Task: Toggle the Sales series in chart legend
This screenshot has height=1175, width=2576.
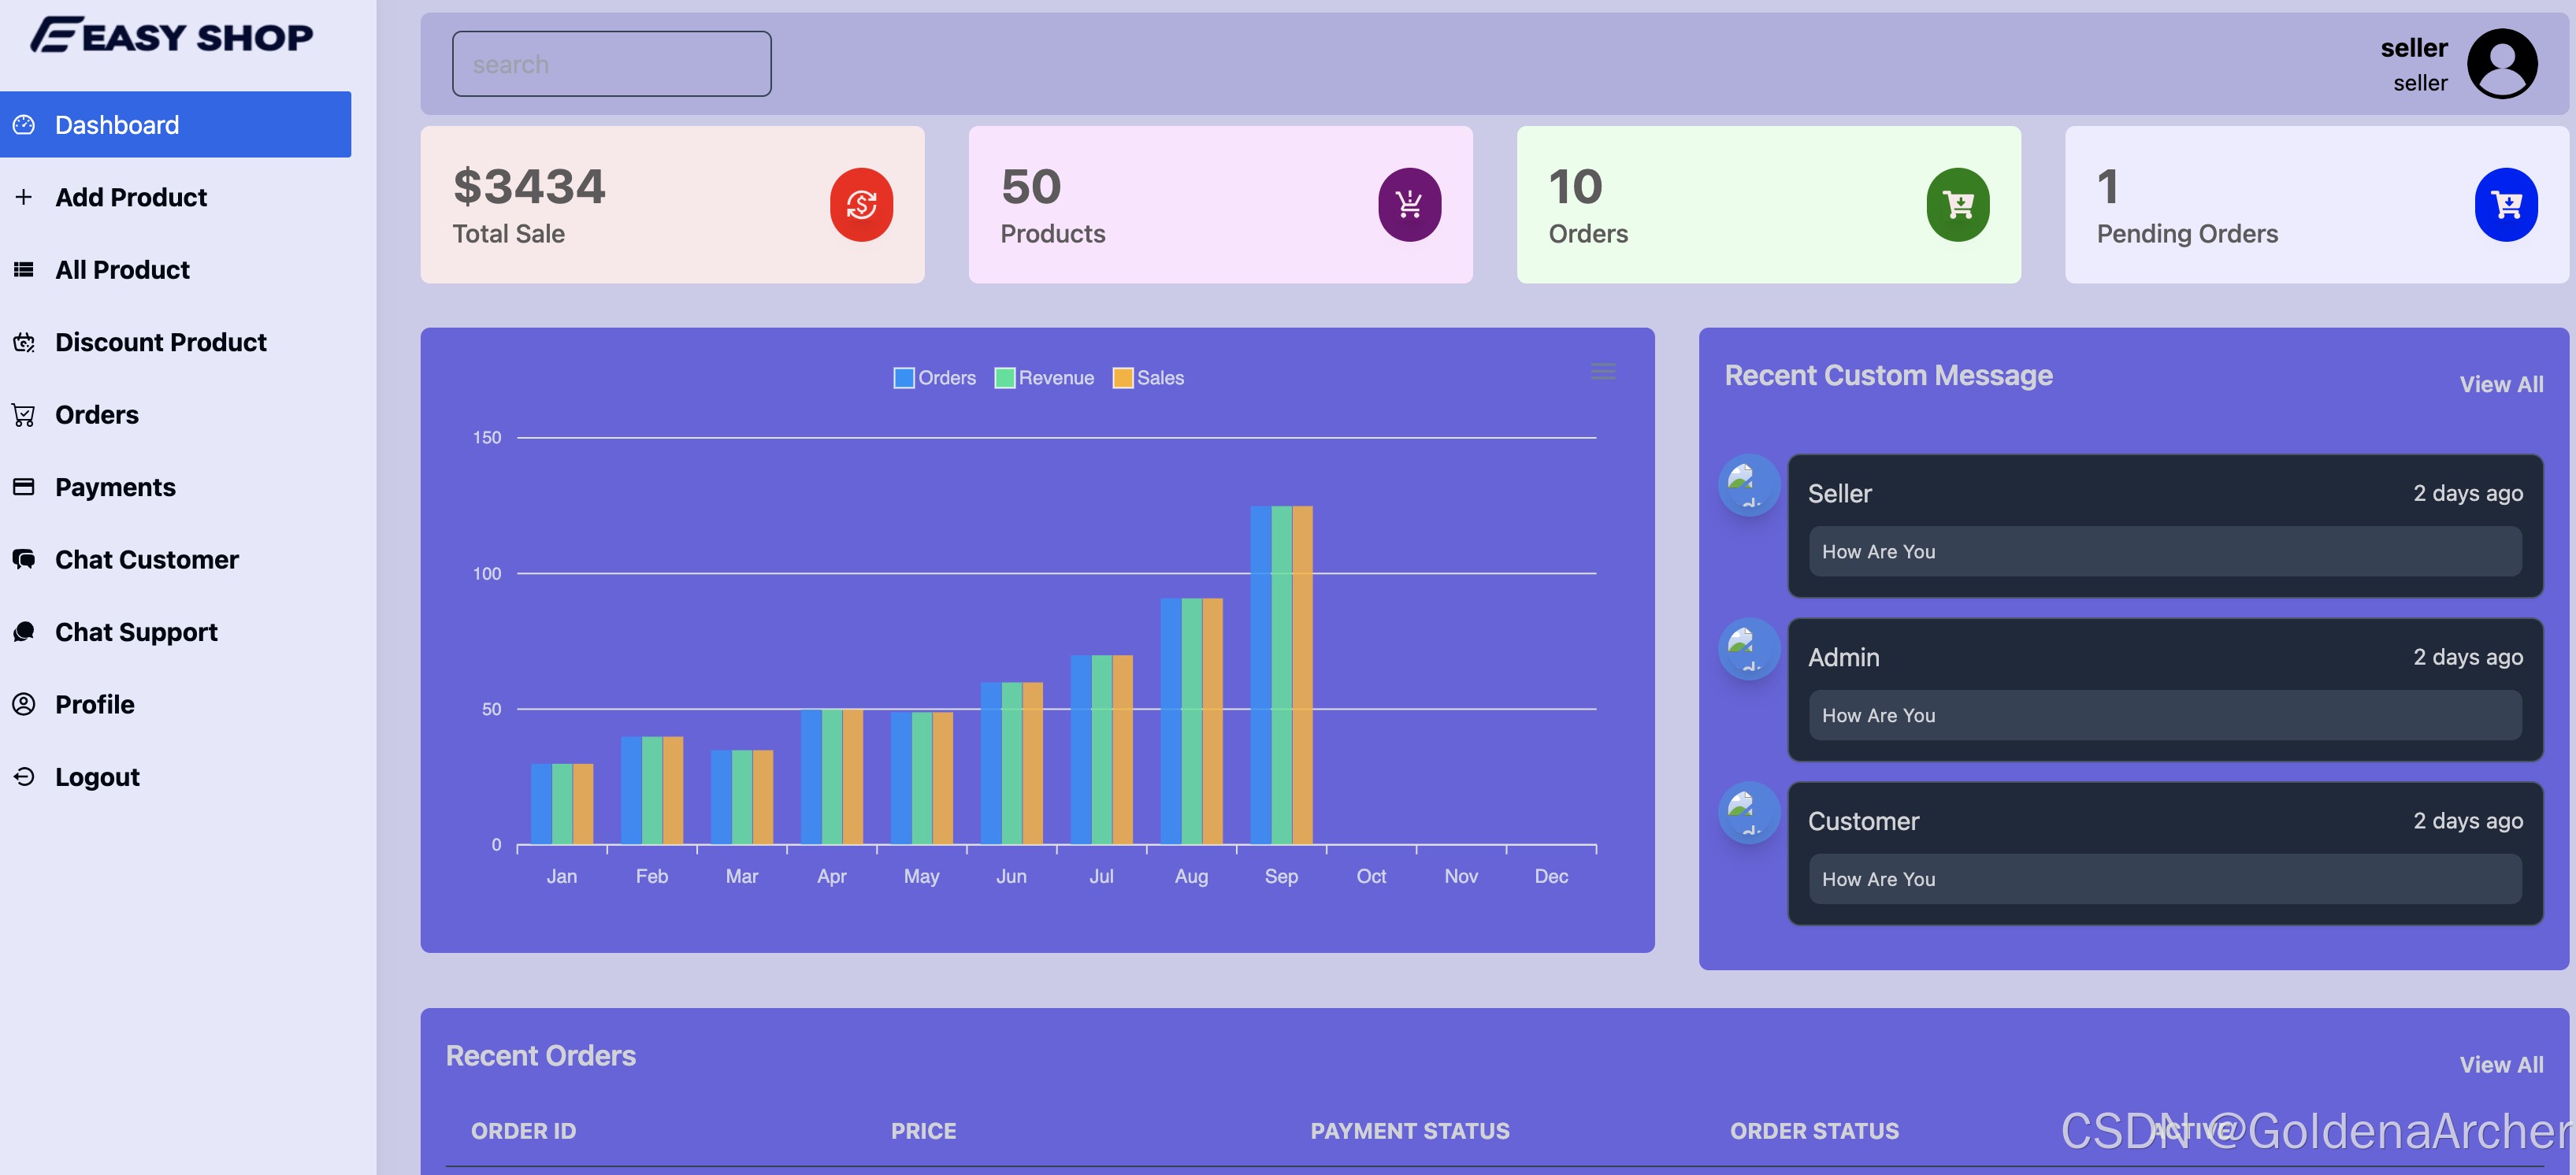Action: tap(1148, 378)
